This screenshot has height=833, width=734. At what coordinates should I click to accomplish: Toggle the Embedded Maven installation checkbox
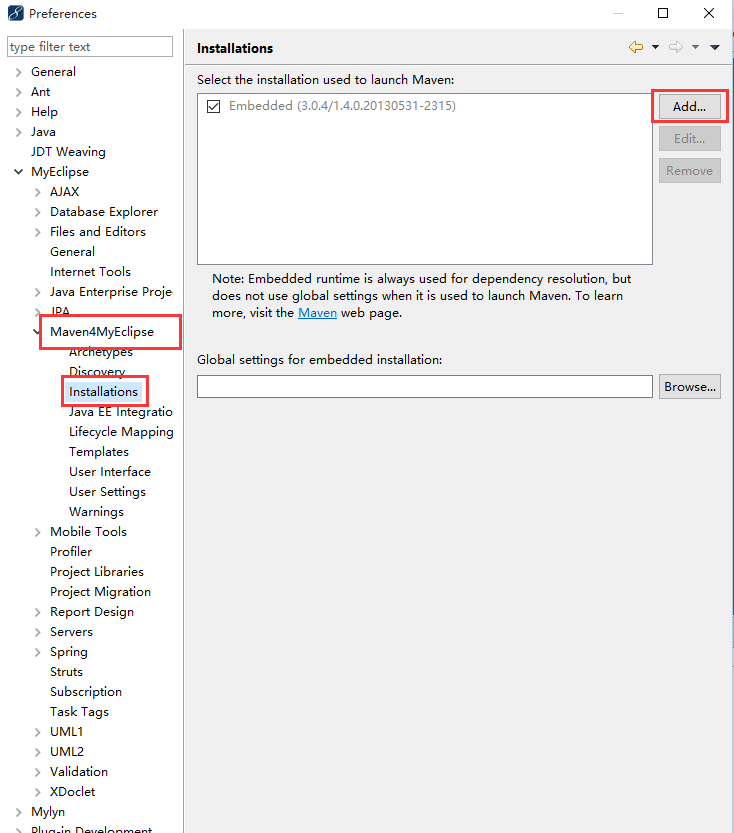pos(214,106)
